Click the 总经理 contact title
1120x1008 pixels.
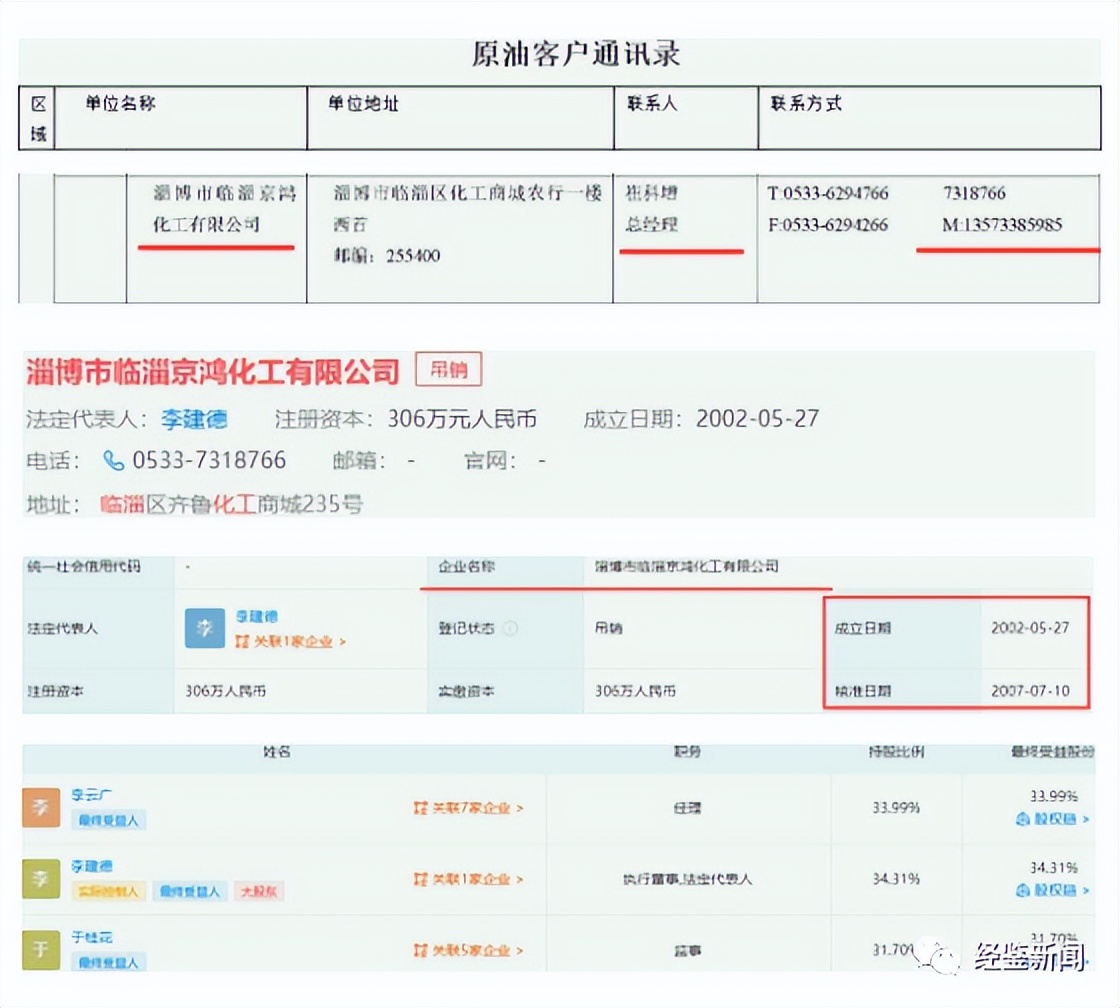click(x=651, y=224)
